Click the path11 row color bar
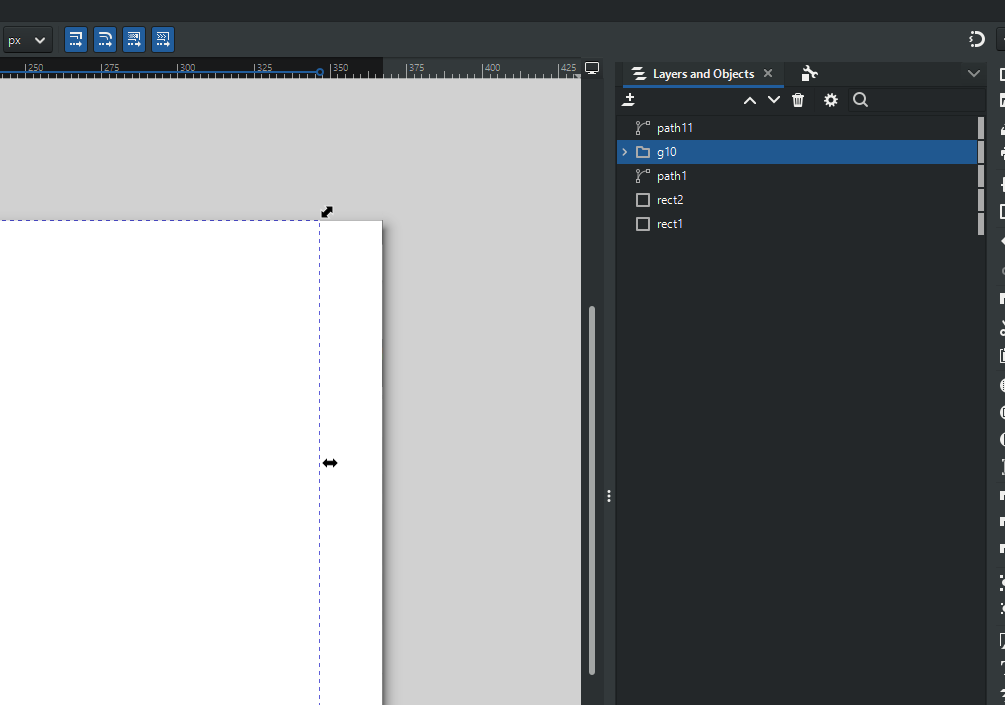Screen dimensions: 1005x705 981,128
